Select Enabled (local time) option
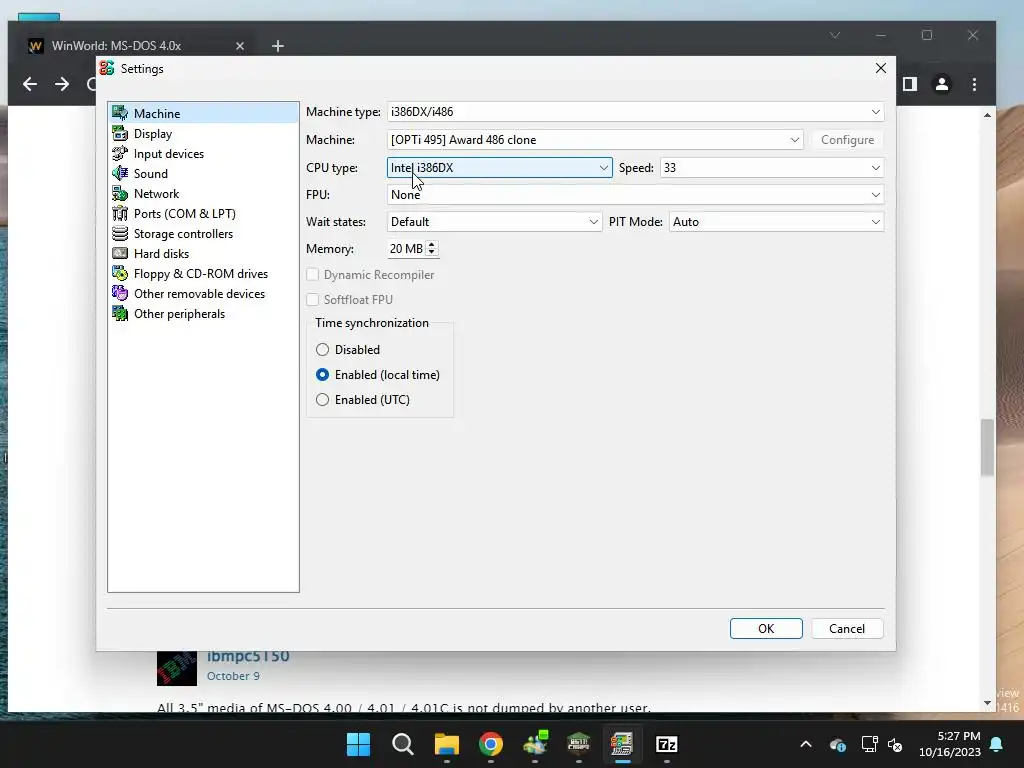 pyautogui.click(x=322, y=375)
